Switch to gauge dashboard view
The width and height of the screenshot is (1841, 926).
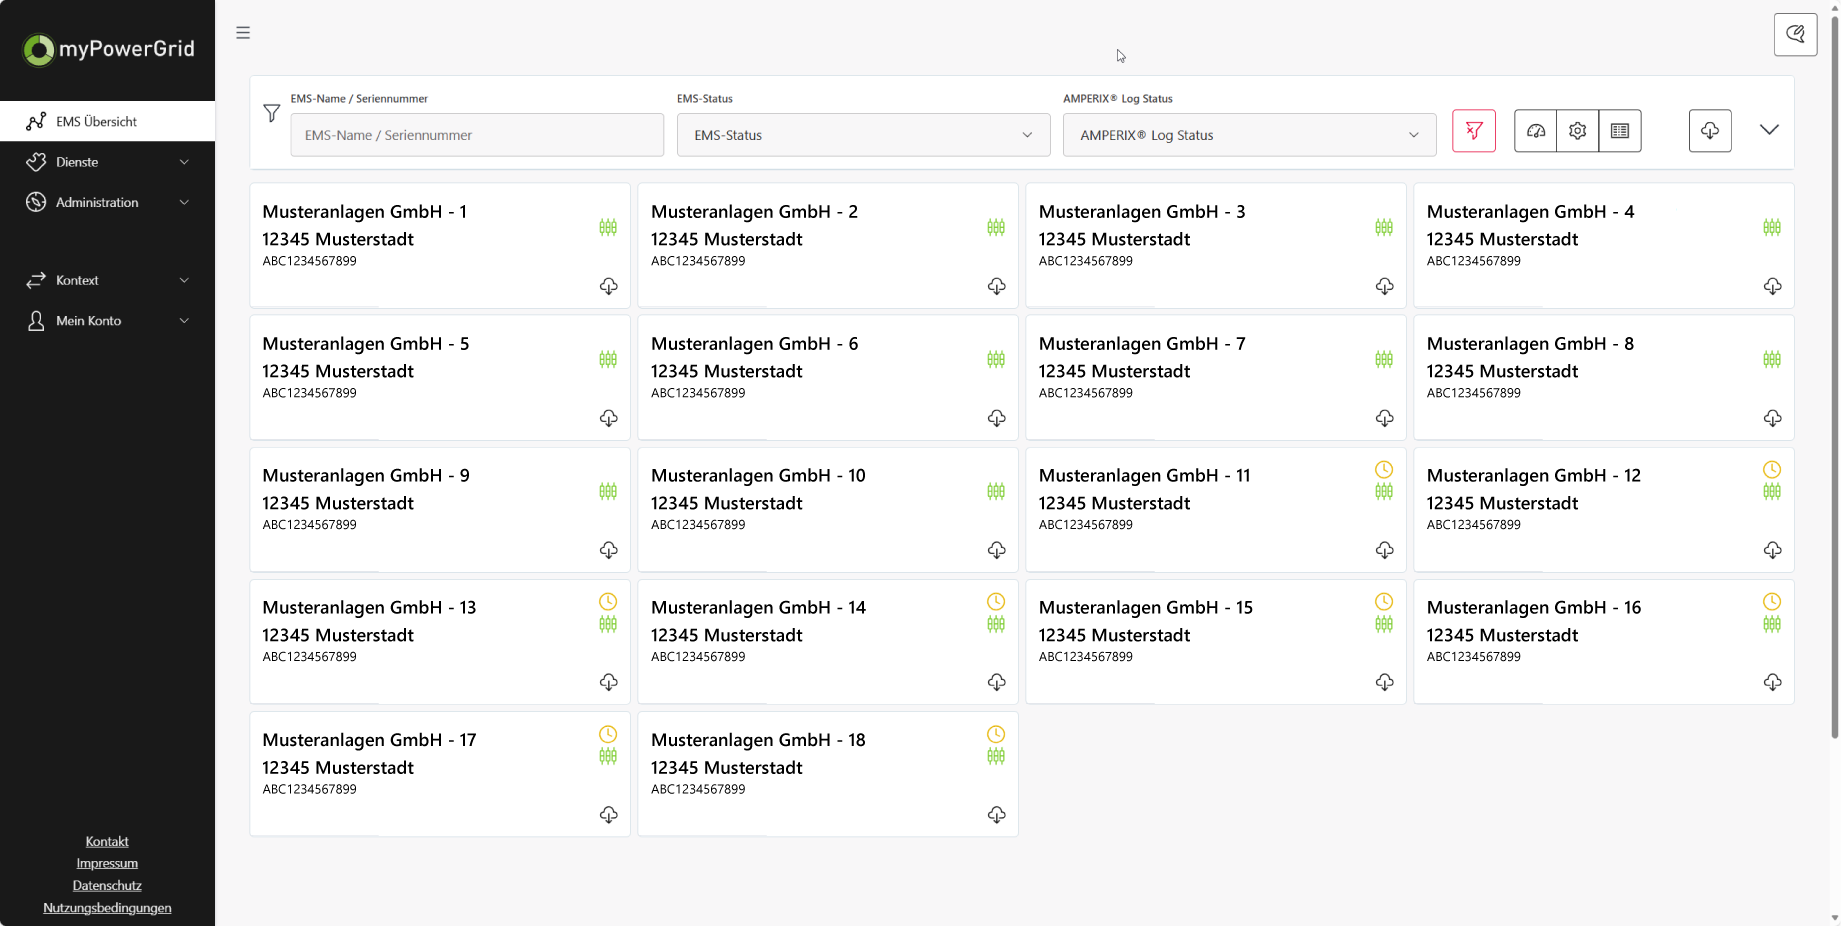coord(1535,131)
